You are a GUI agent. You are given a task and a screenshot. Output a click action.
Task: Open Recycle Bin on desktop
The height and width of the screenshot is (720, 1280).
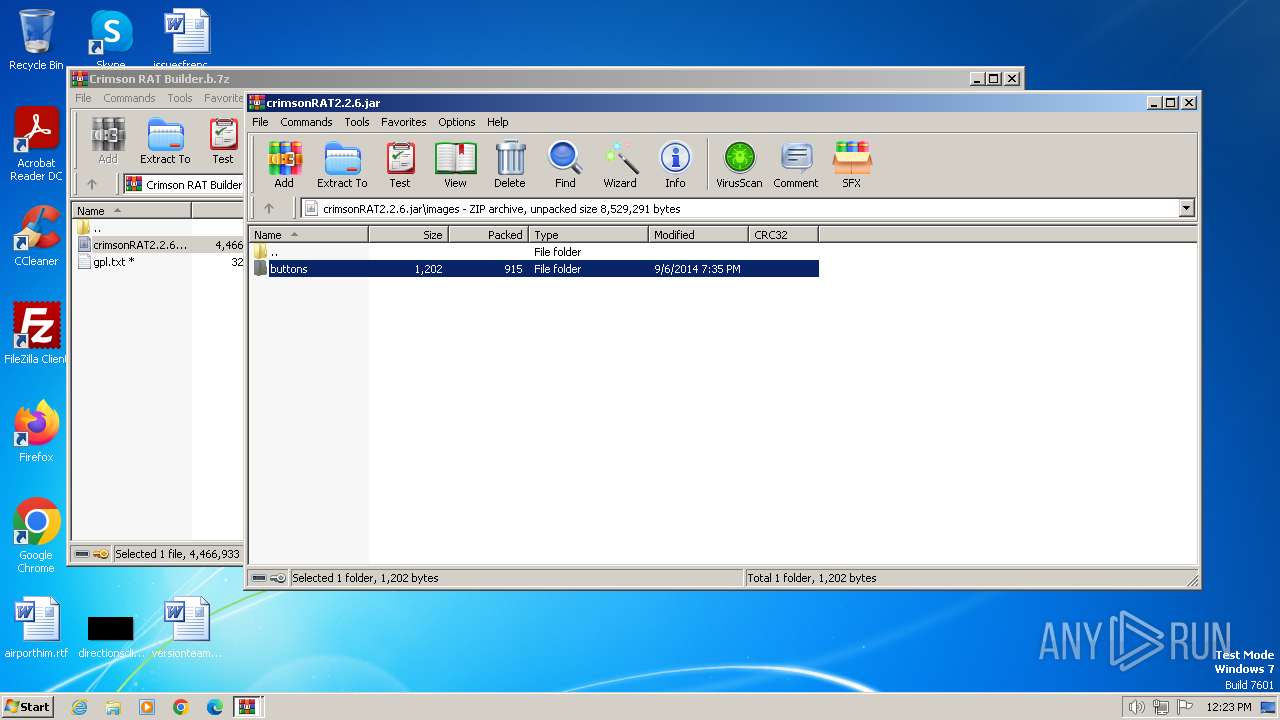click(36, 40)
